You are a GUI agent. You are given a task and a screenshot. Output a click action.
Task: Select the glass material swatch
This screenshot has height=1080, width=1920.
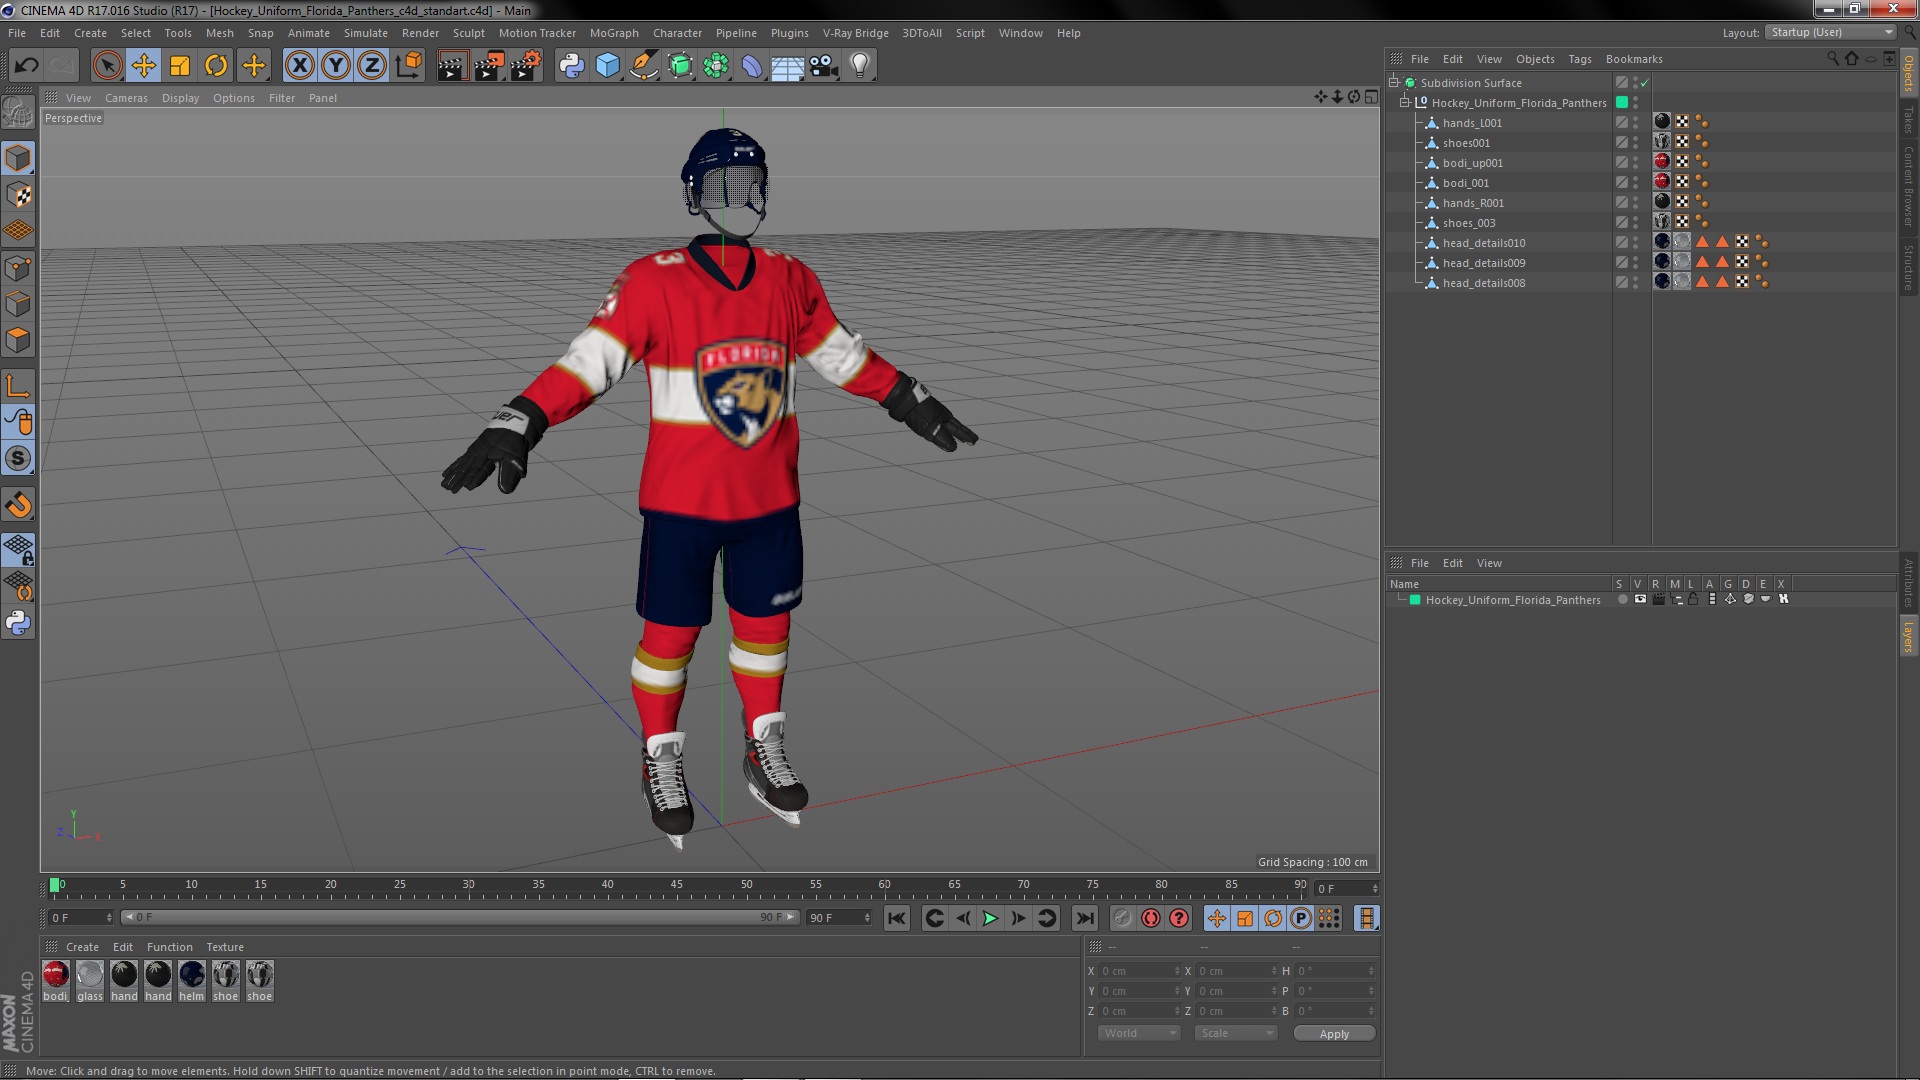click(90, 980)
